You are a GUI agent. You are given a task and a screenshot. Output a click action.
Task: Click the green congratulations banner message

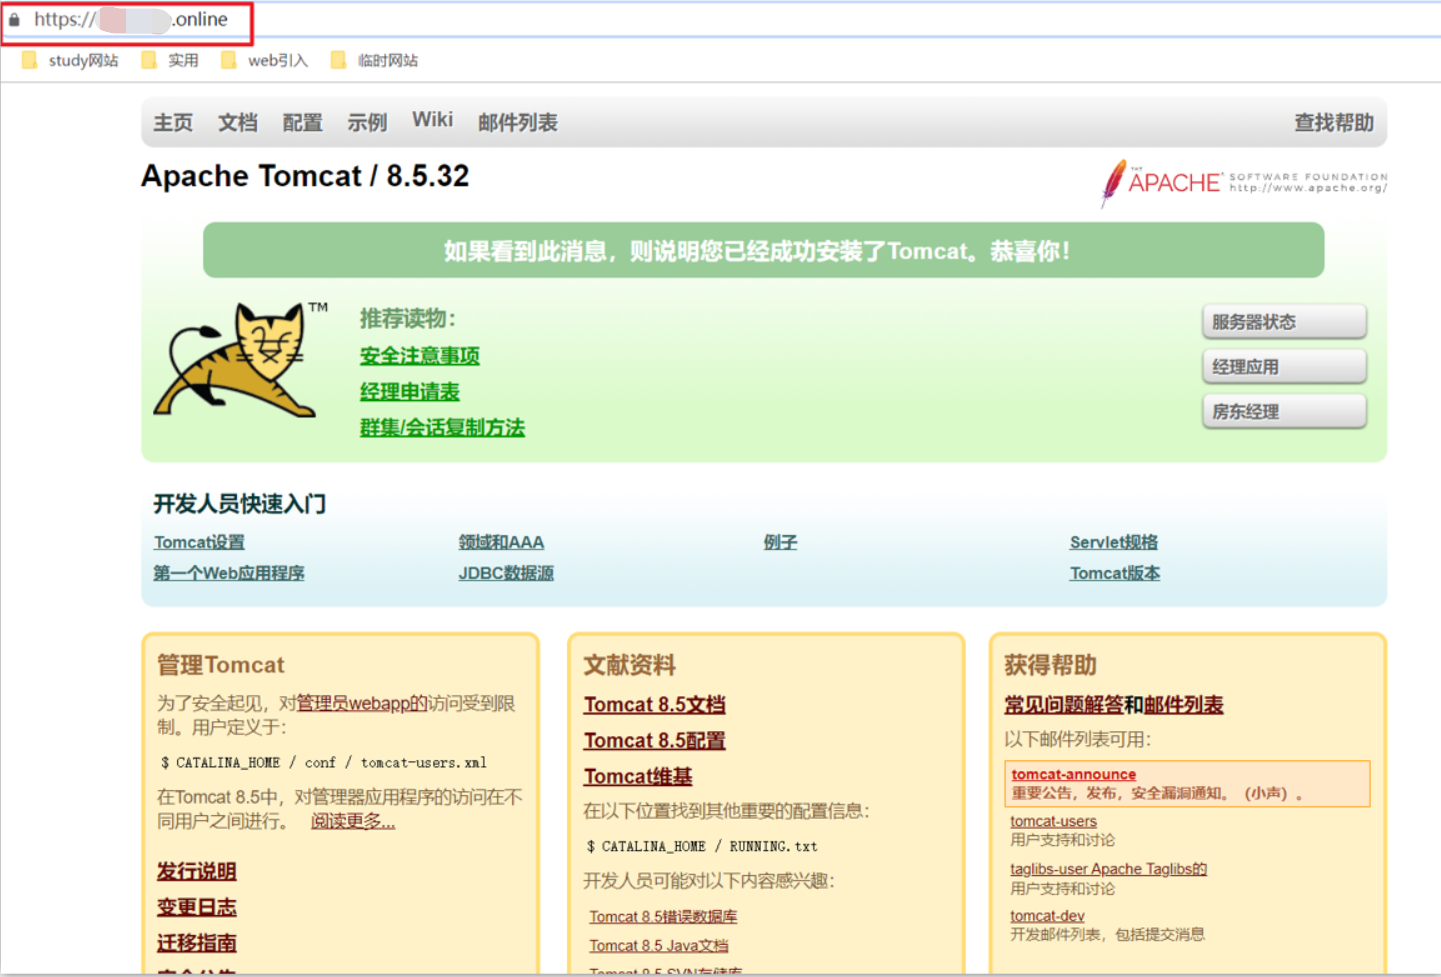pos(763,250)
